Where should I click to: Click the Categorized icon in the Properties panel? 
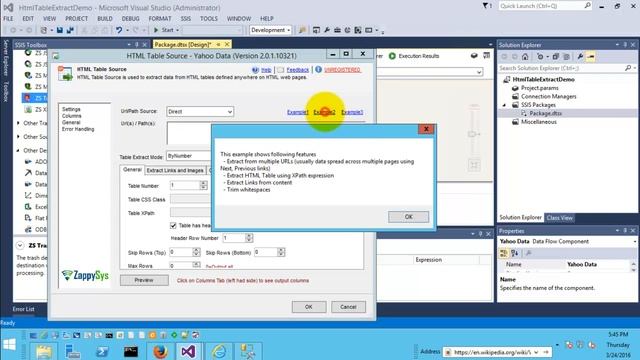[503, 253]
